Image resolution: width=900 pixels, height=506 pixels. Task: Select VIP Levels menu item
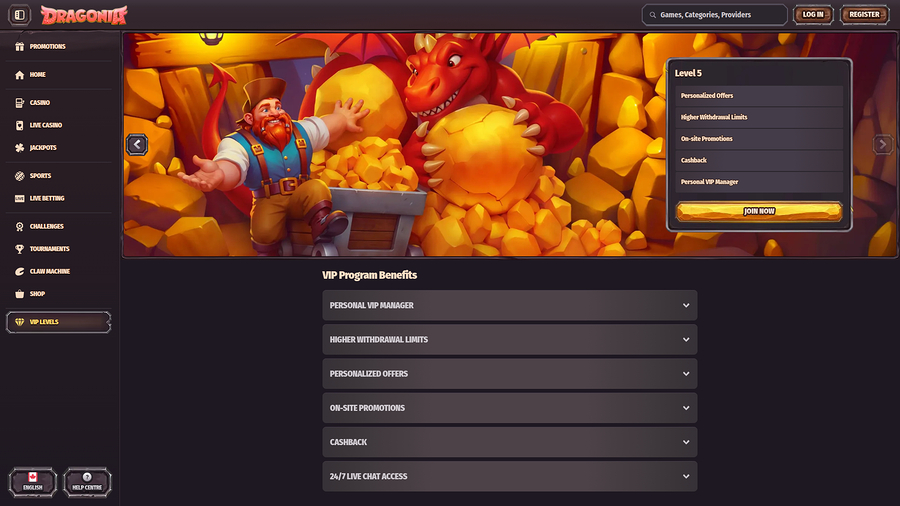coord(59,322)
